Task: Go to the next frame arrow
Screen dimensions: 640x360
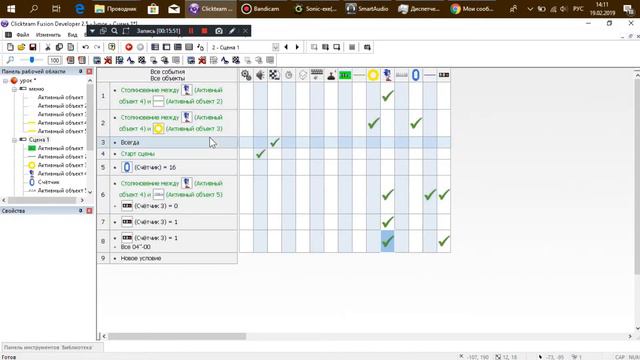Action: [x=297, y=47]
